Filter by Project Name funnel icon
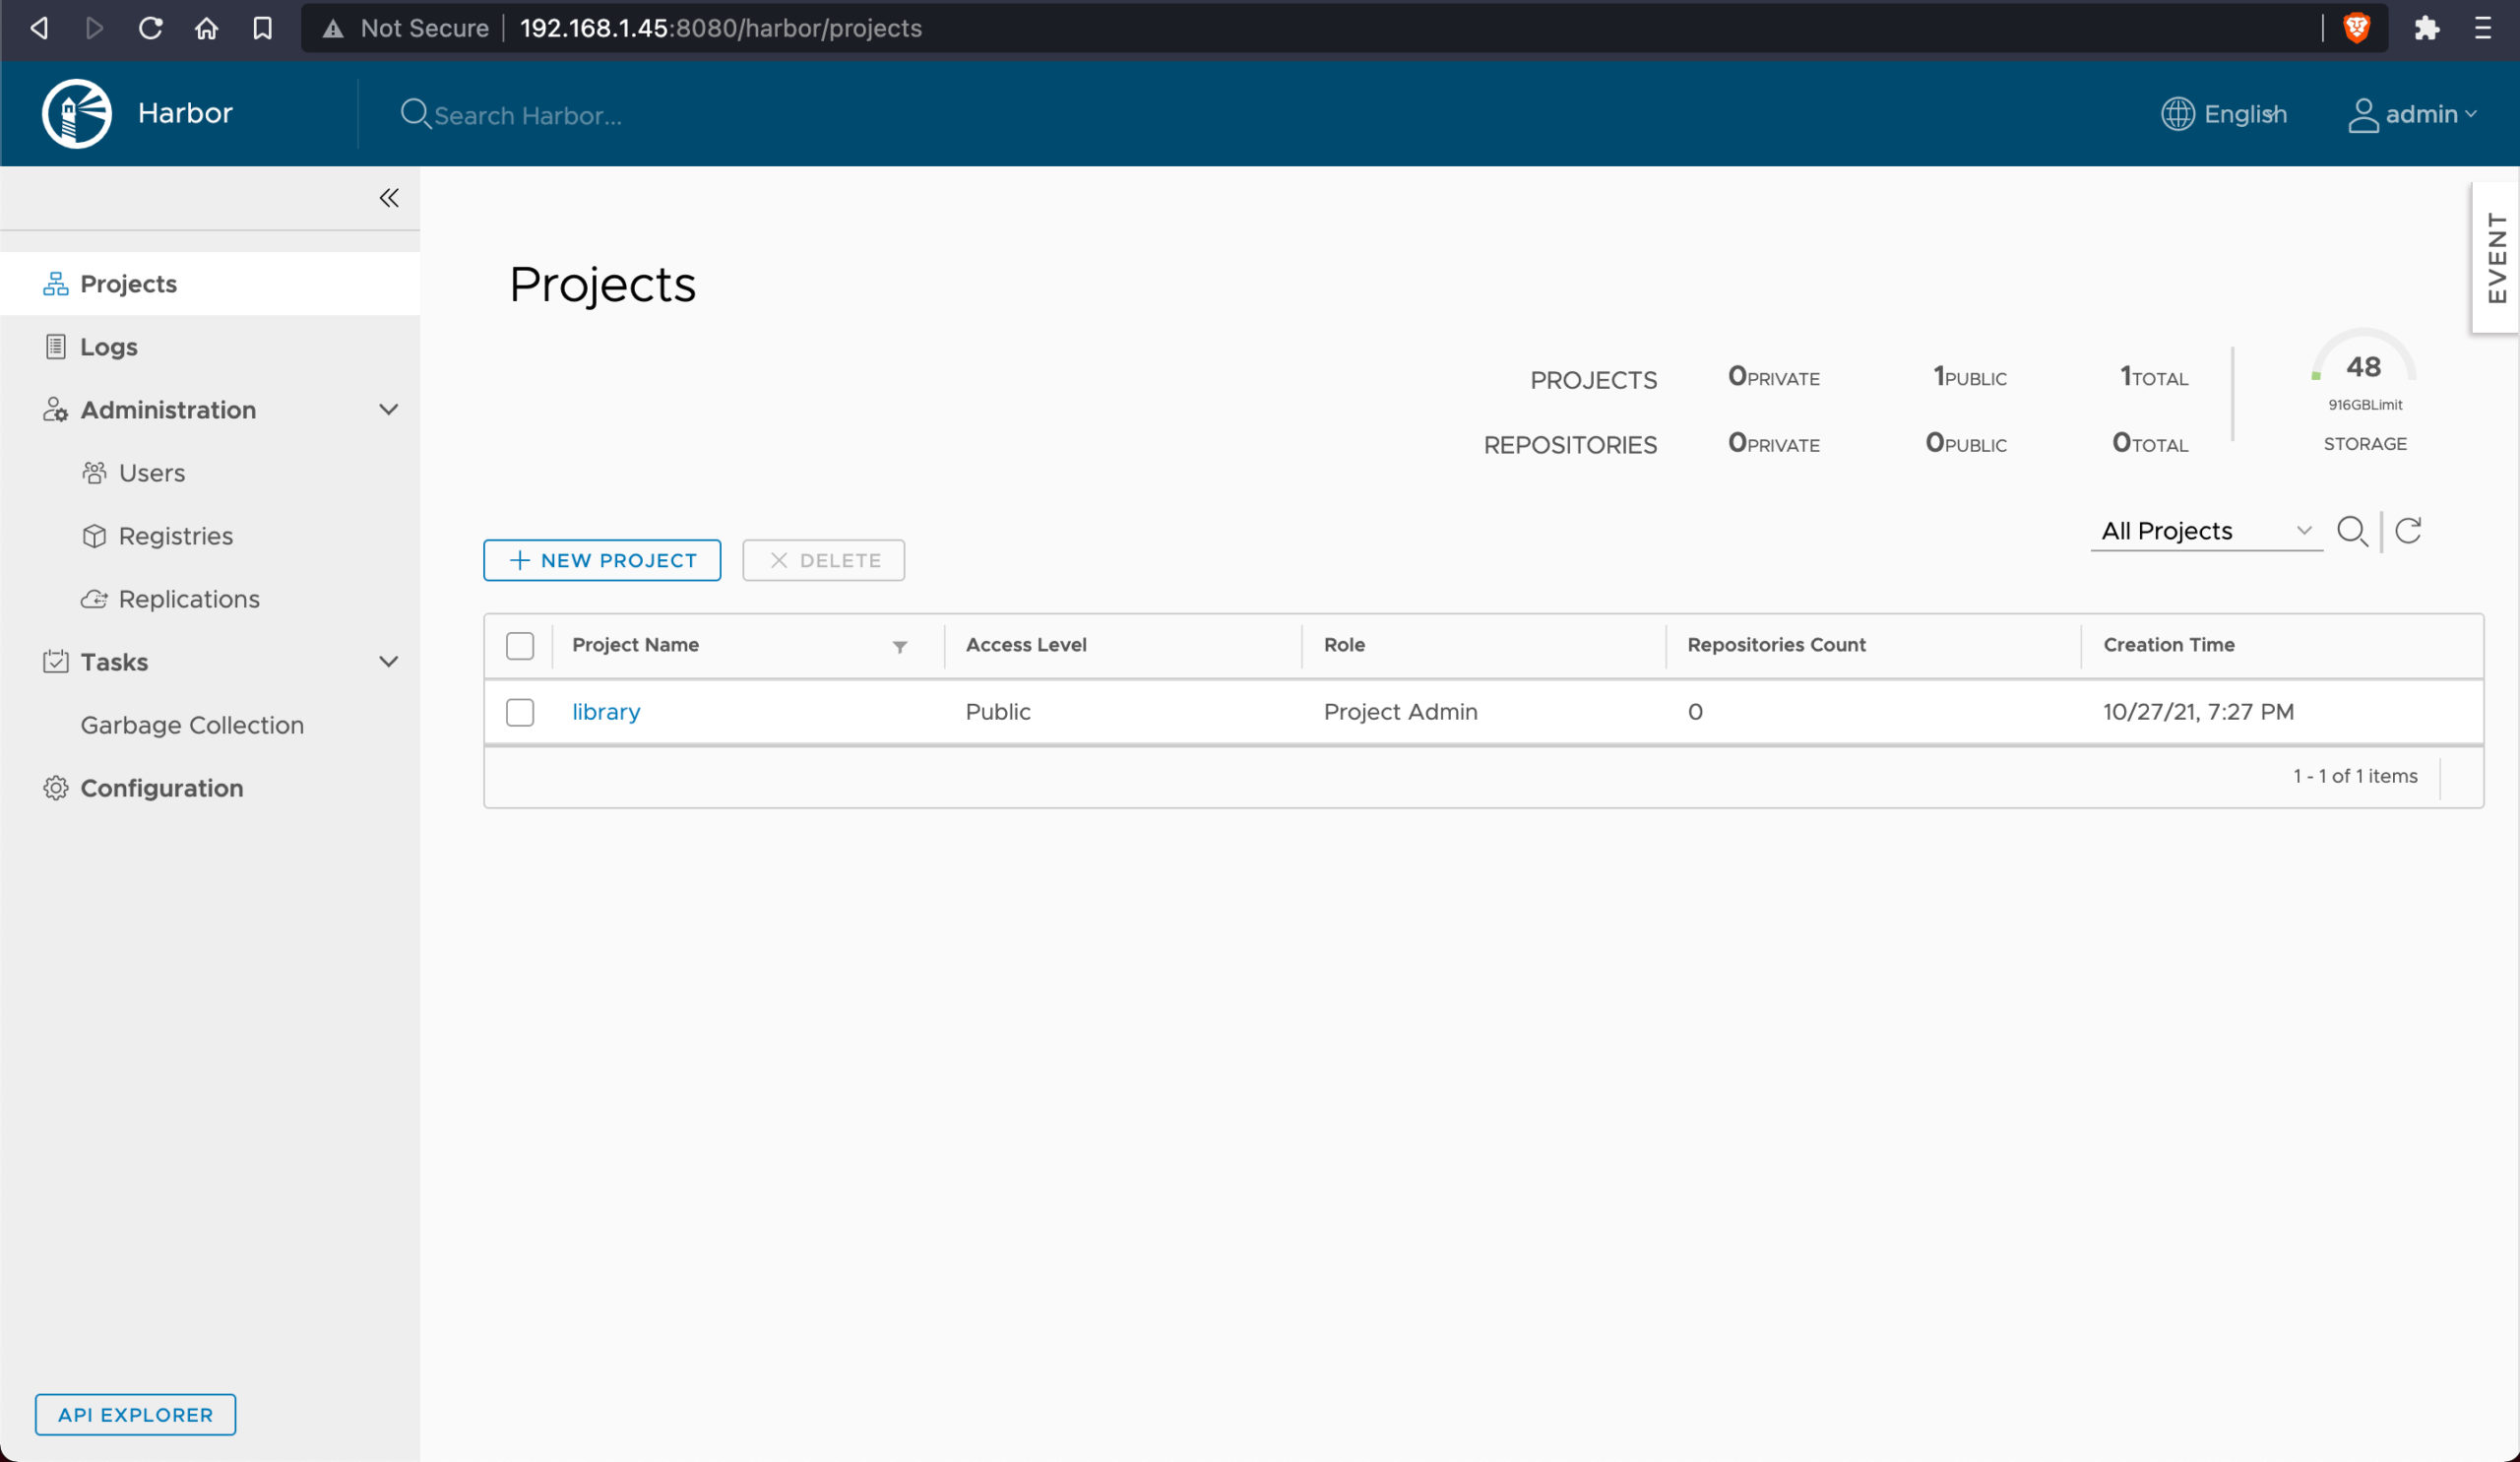This screenshot has height=1462, width=2520. [x=900, y=647]
